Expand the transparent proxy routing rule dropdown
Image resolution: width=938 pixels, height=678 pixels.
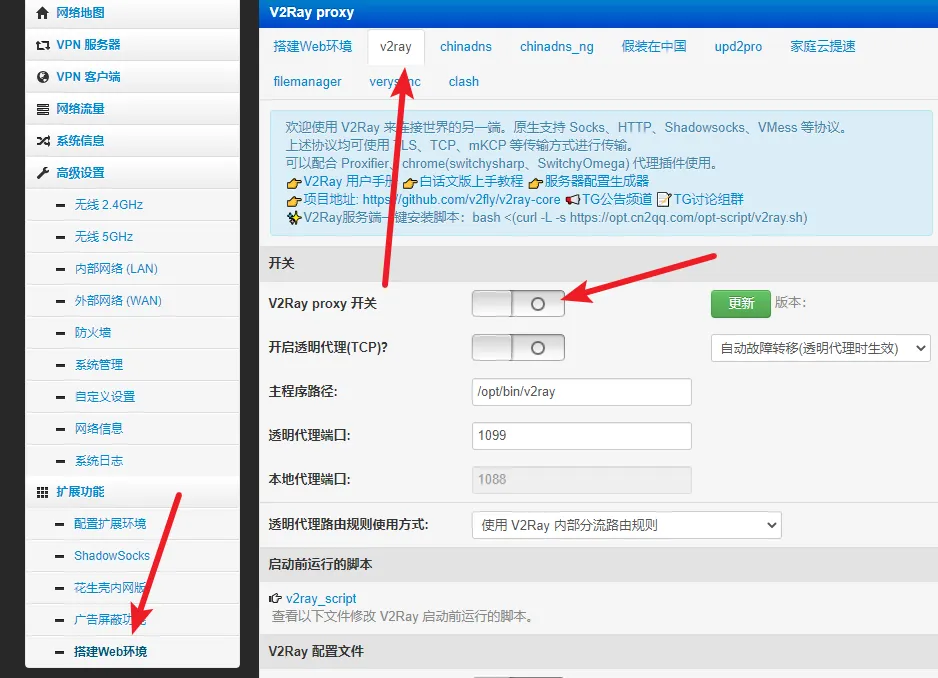tap(625, 525)
